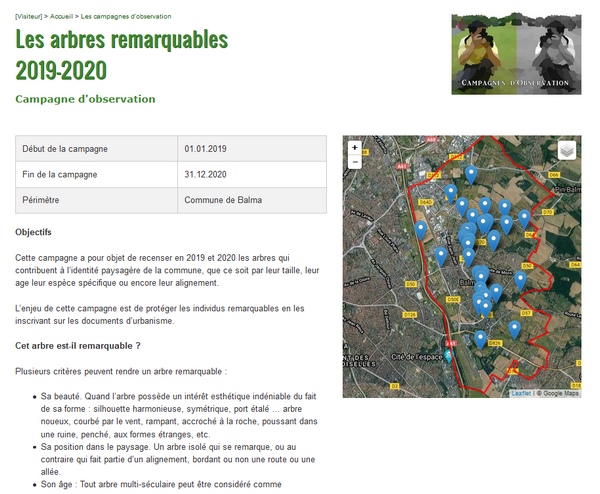Click the blue marker beside the D826 label
The height and width of the screenshot is (494, 600).
point(481,339)
